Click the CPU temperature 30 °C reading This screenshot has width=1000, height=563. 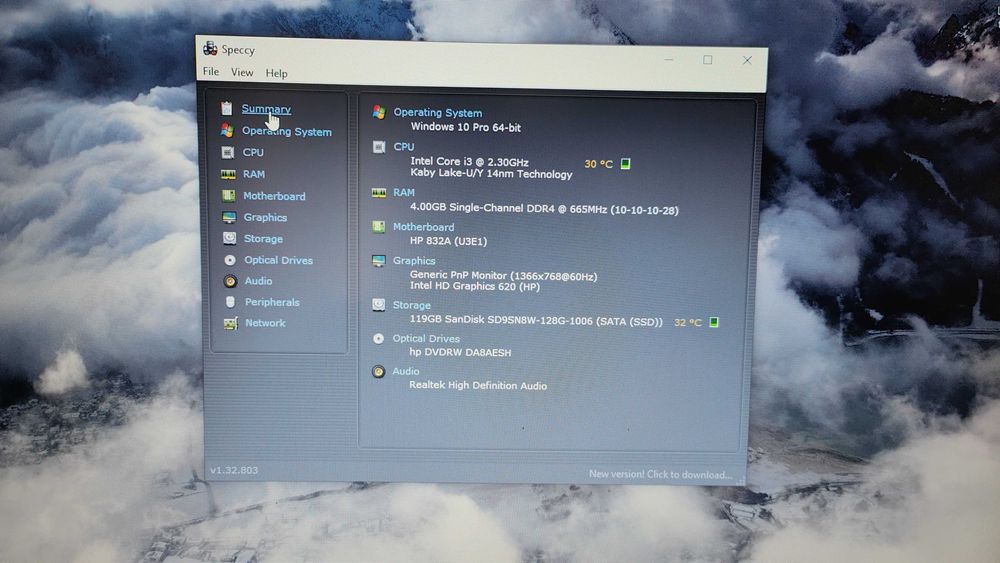click(598, 165)
